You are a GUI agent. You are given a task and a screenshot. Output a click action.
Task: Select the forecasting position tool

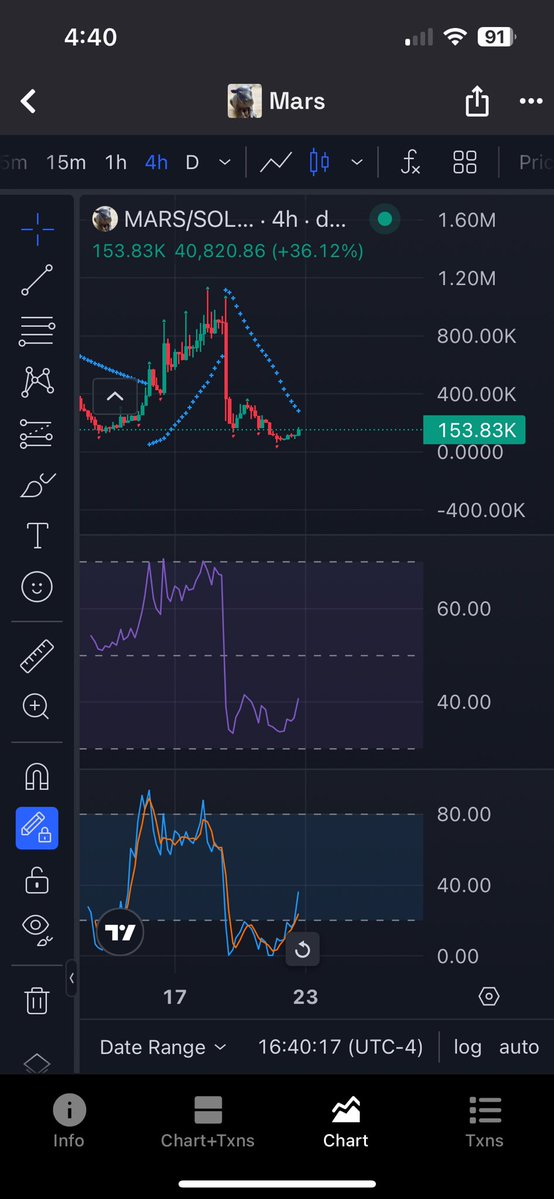37,434
